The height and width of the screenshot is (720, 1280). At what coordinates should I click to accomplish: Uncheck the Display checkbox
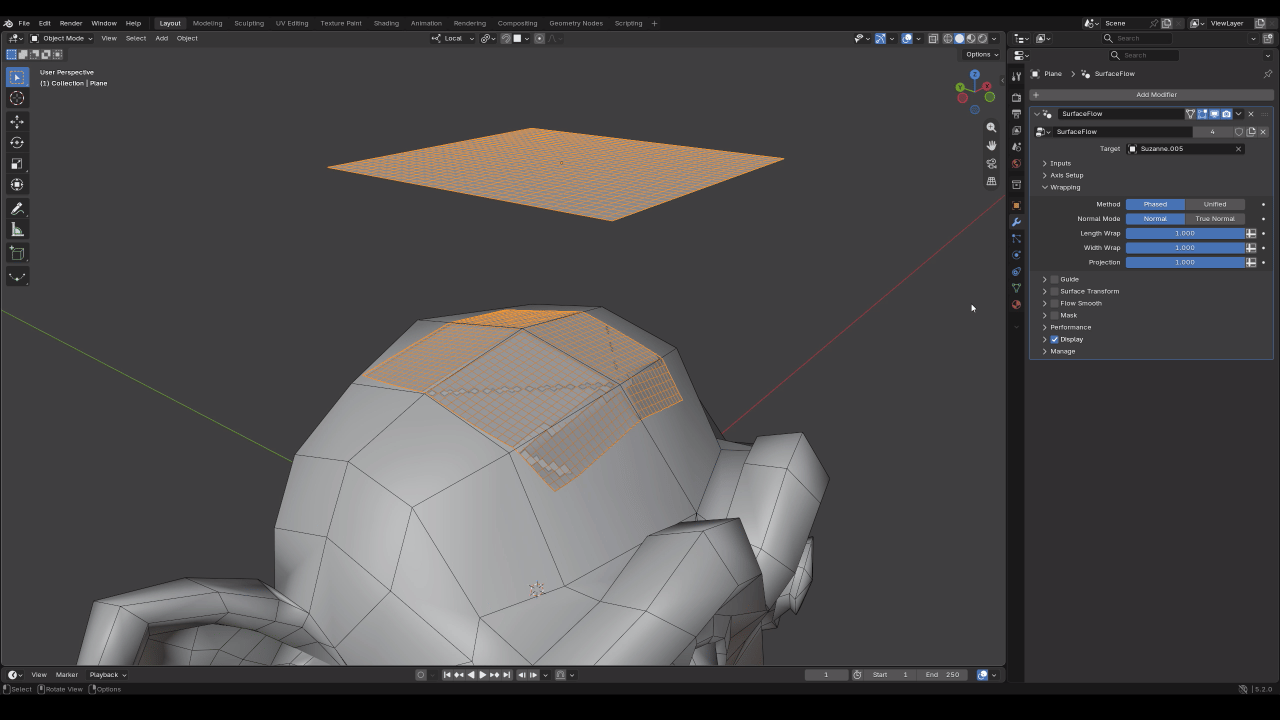coord(1054,339)
